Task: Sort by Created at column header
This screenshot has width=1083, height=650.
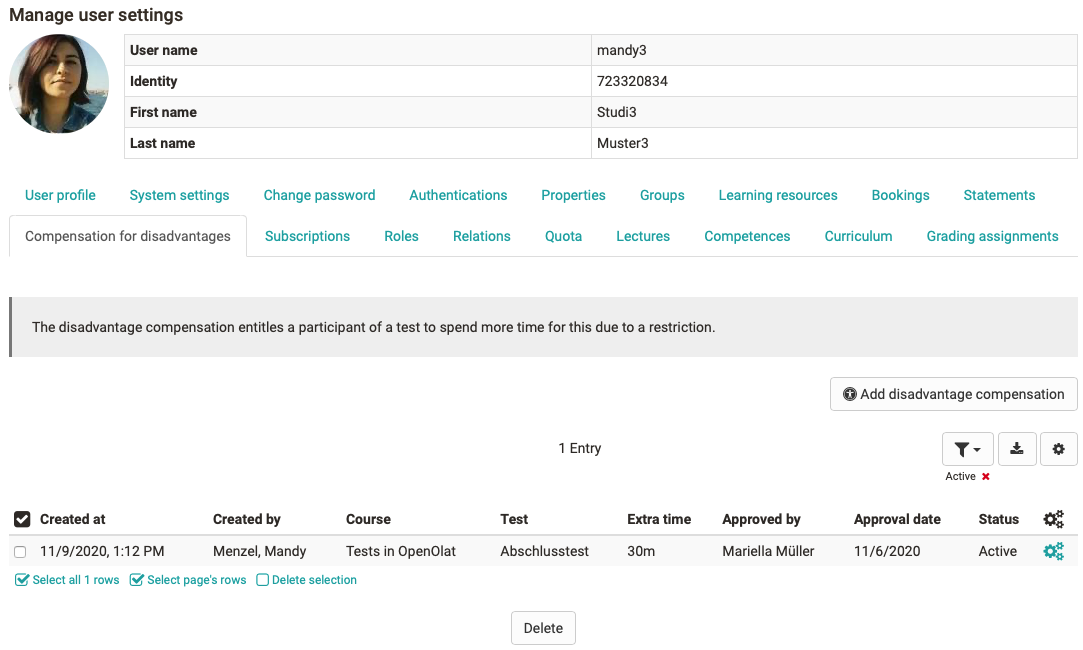Action: pyautogui.click(x=73, y=519)
